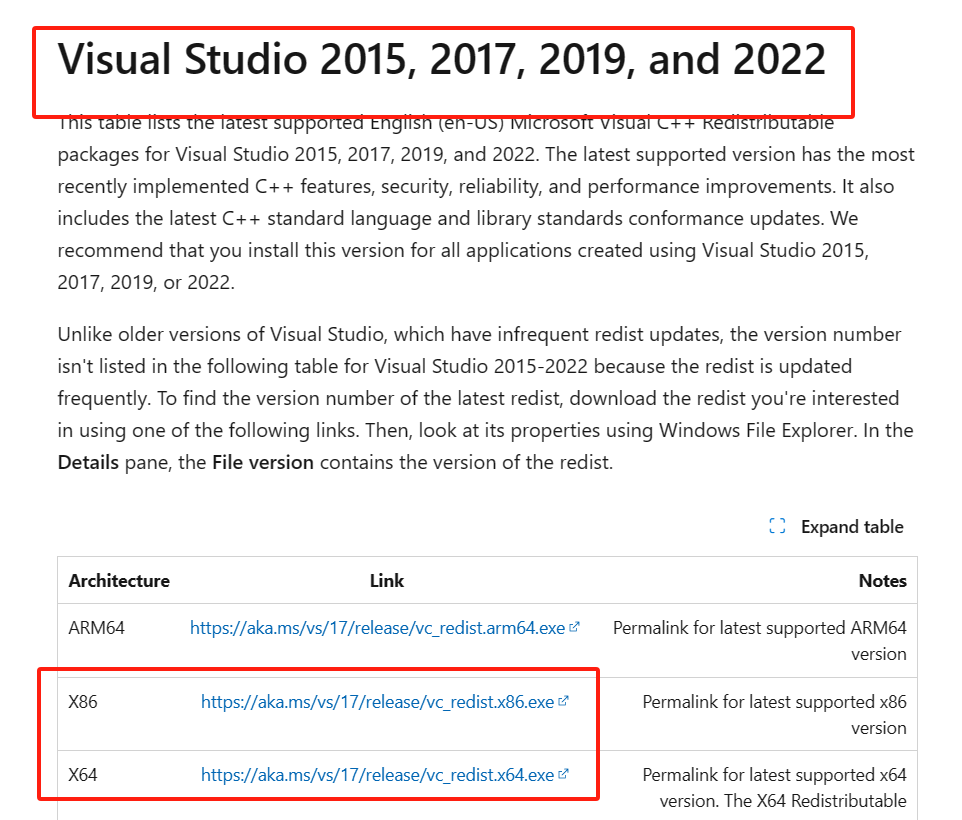Click the Visual Studio 2015–2022 page heading
This screenshot has width=962, height=820.
coord(441,60)
